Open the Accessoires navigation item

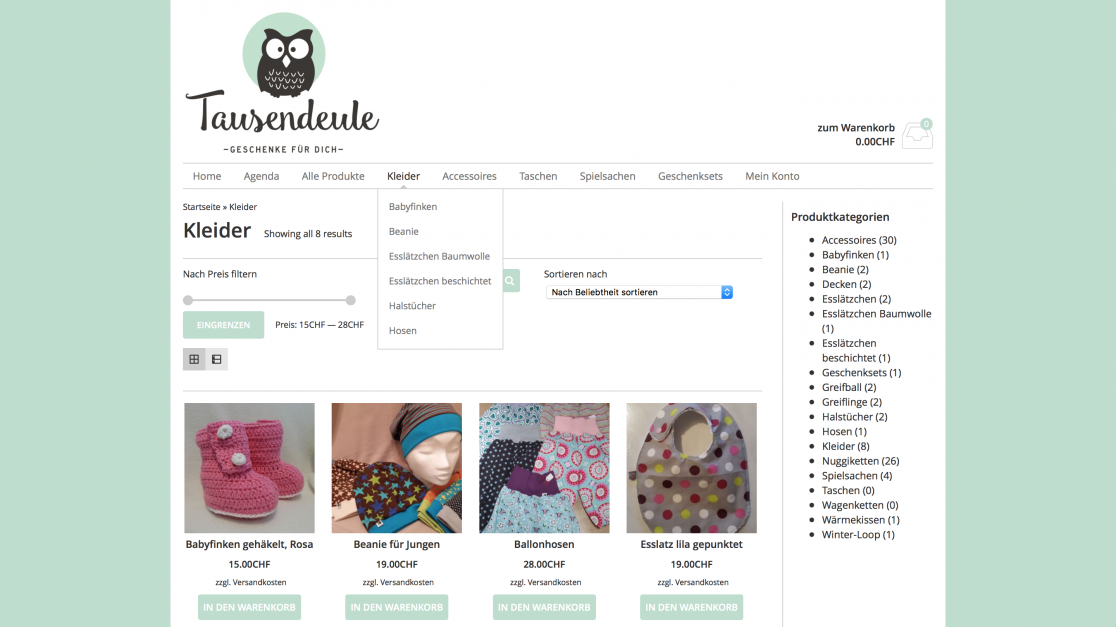point(469,176)
